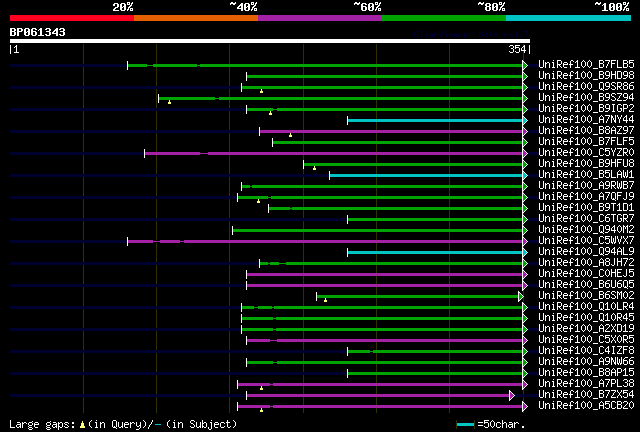Click the yellow gap marker under B8AZ97 alignment
Screen dimensions: 640x432
290,135
